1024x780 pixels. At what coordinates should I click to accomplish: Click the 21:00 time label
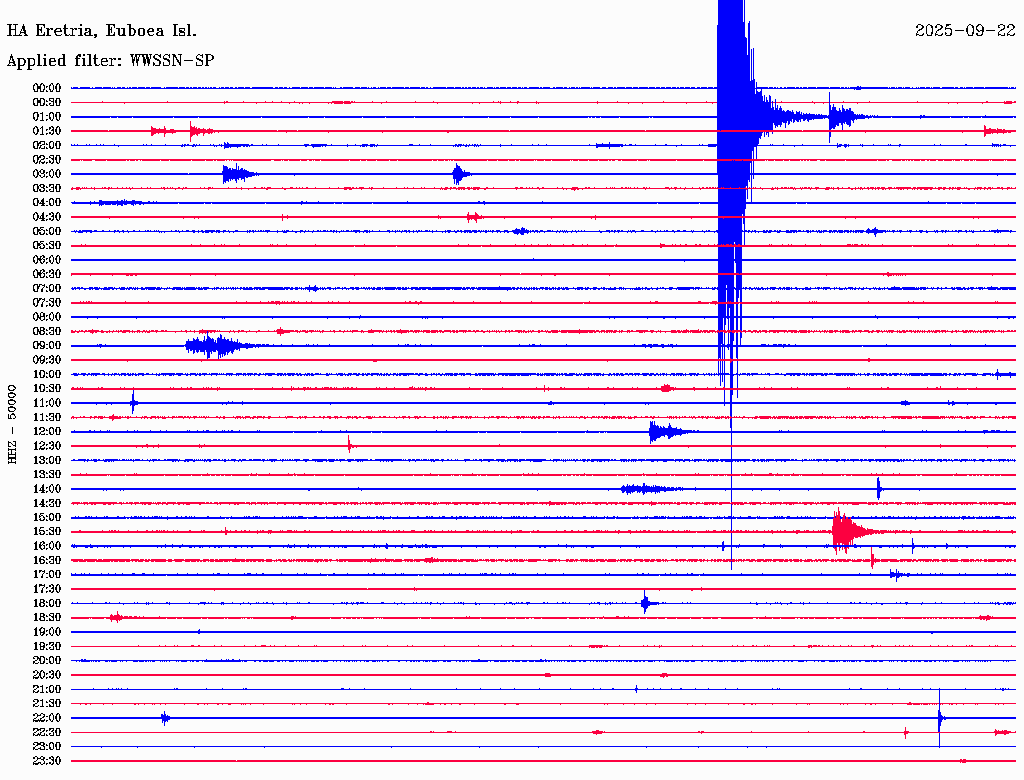click(x=47, y=689)
